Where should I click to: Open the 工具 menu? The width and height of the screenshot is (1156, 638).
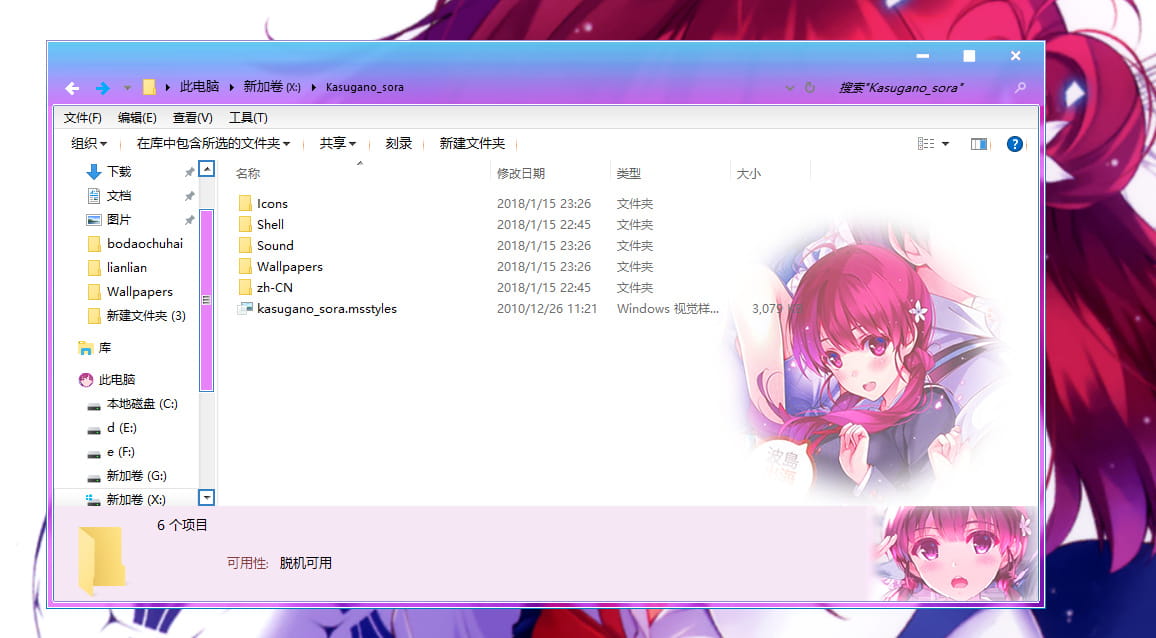[x=248, y=117]
